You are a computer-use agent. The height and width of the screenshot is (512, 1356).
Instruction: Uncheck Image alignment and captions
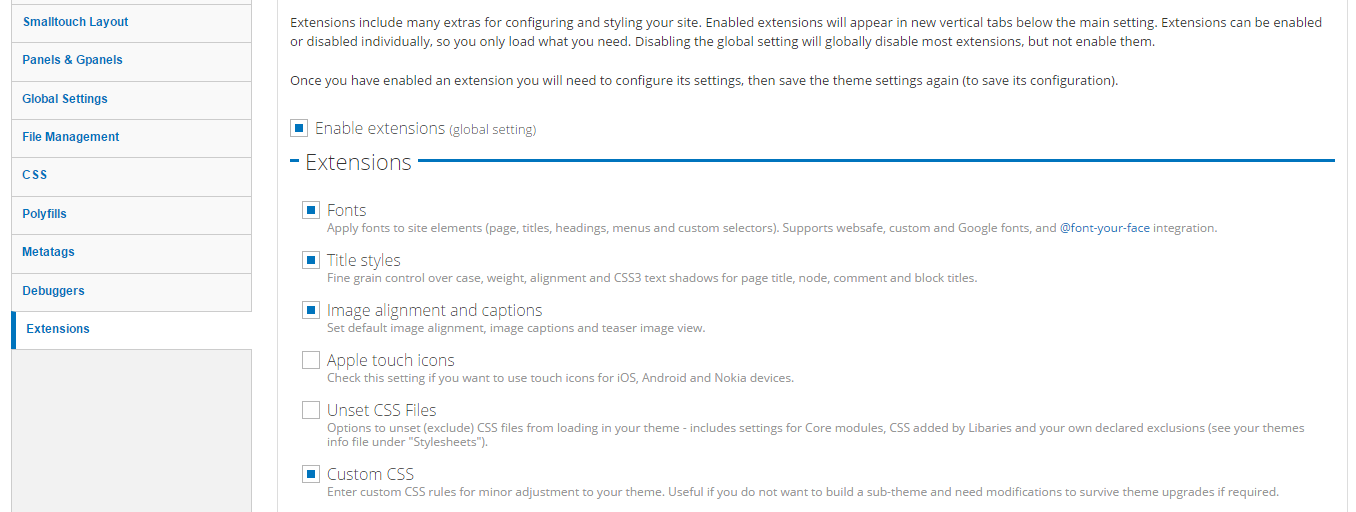click(311, 310)
